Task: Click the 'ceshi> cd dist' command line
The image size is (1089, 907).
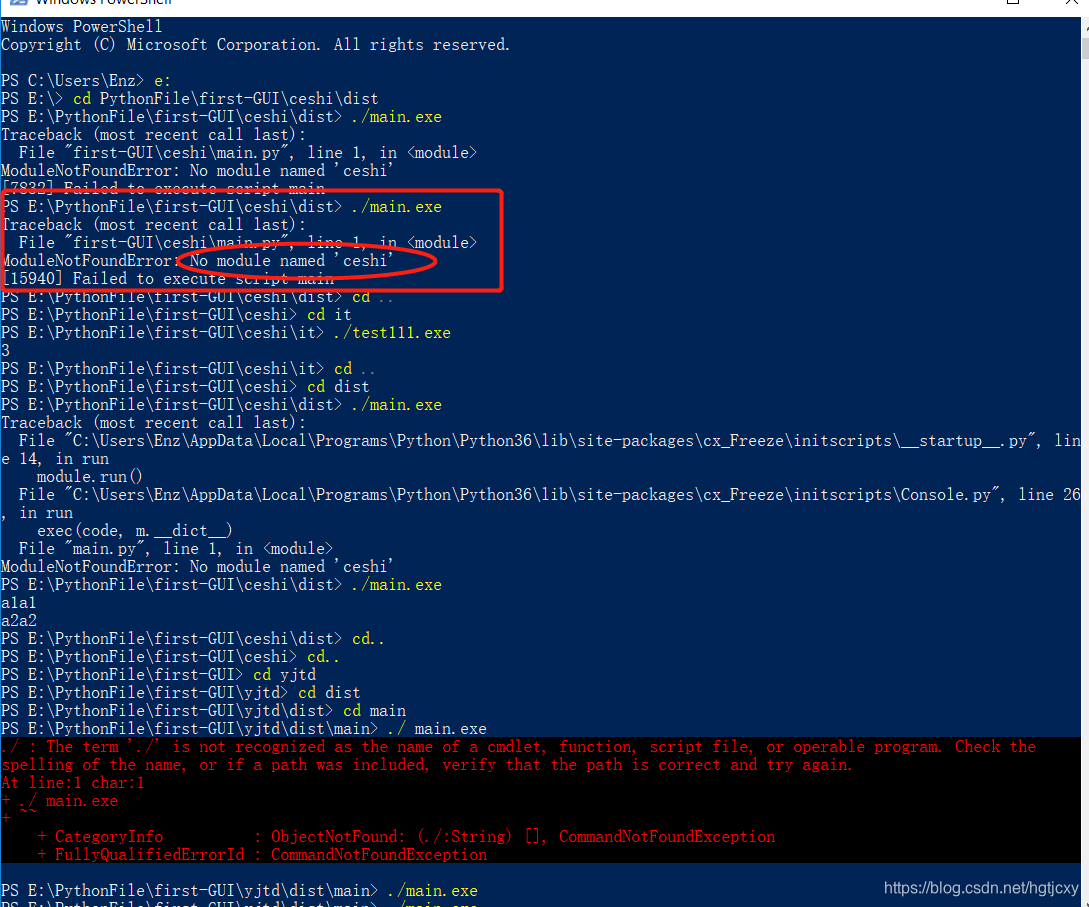Action: click(x=185, y=387)
